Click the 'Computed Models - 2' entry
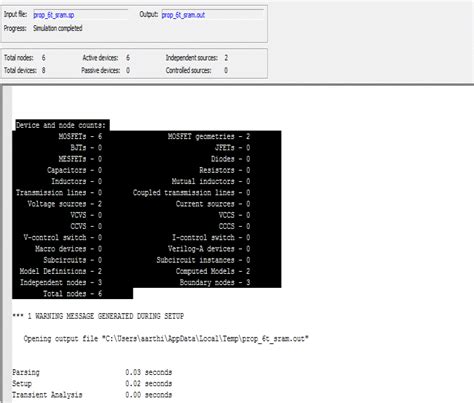 click(x=213, y=271)
